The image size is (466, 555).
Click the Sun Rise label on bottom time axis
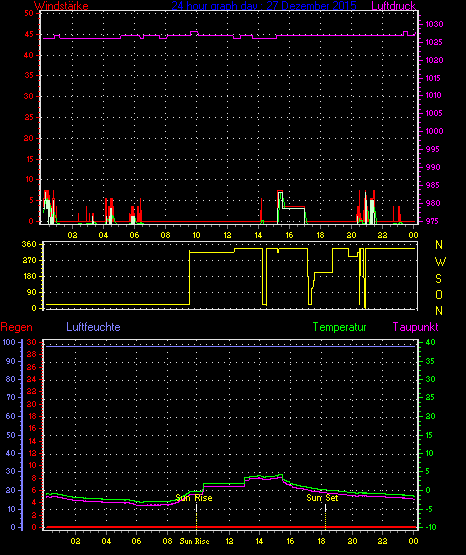(194, 541)
